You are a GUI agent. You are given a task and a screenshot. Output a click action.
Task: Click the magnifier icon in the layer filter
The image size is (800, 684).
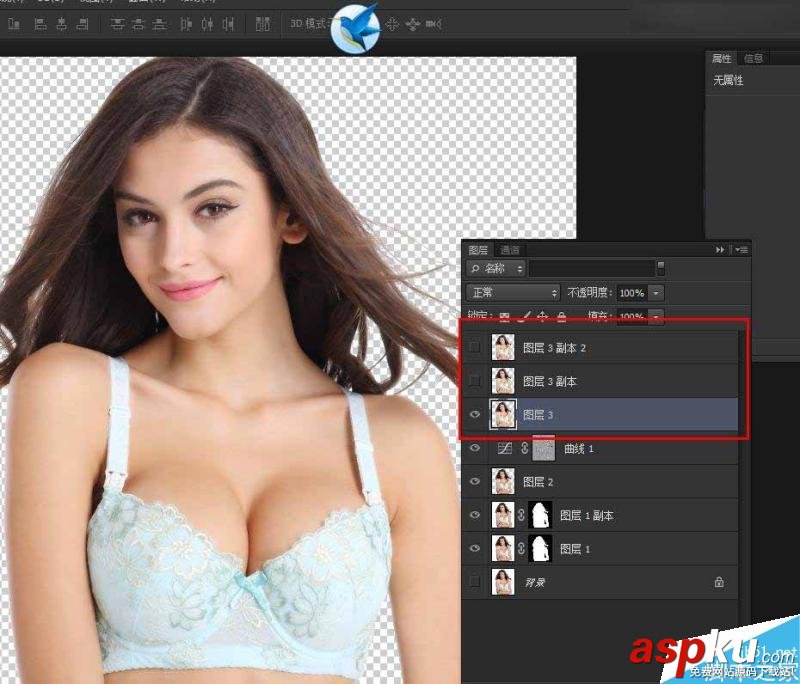click(x=475, y=268)
